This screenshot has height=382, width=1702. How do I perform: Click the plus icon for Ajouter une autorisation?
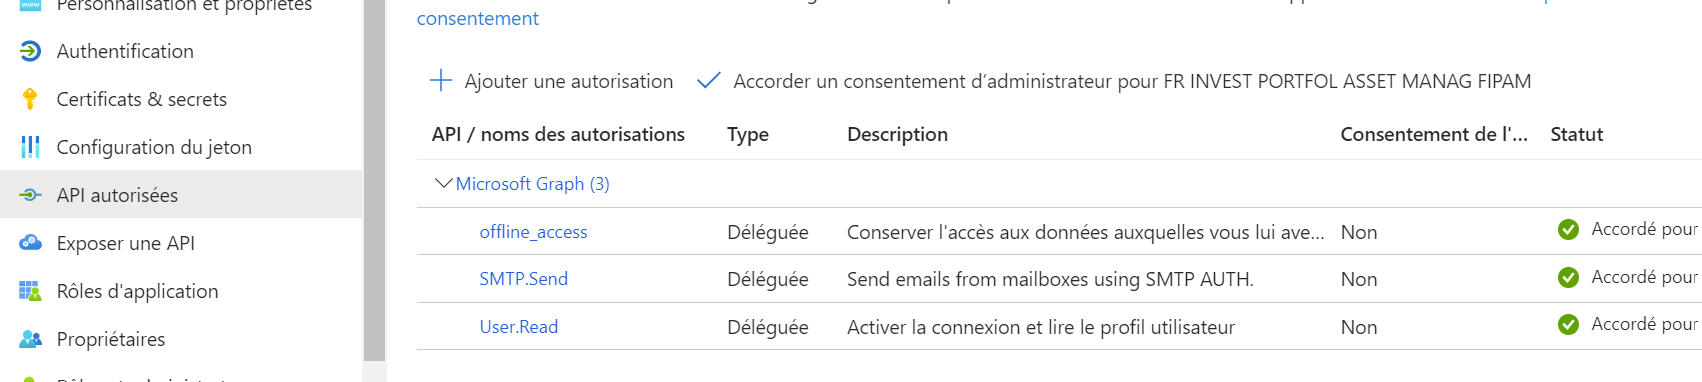pyautogui.click(x=441, y=81)
